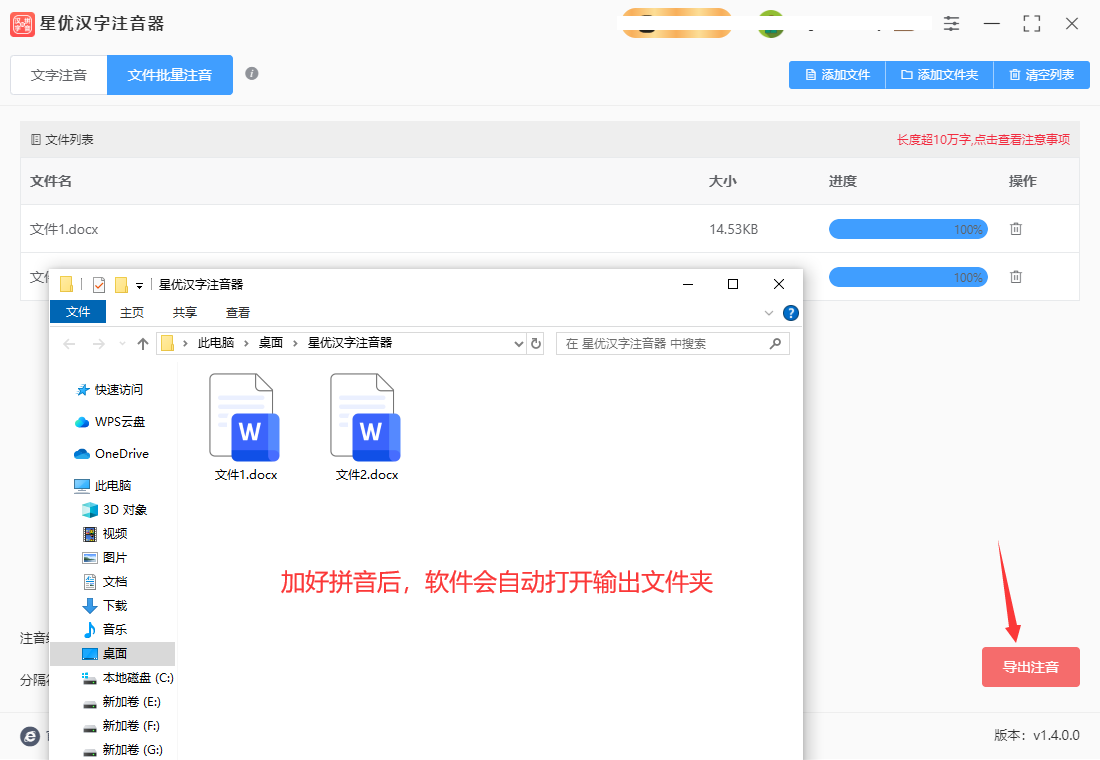Expand chevron before 此电脑 in address bar

coord(185,343)
